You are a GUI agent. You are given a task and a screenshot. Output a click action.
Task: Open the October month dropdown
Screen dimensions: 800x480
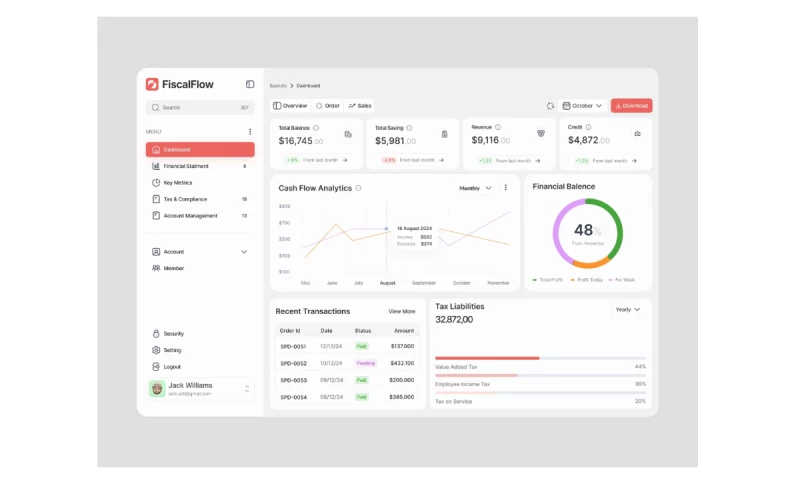point(582,106)
